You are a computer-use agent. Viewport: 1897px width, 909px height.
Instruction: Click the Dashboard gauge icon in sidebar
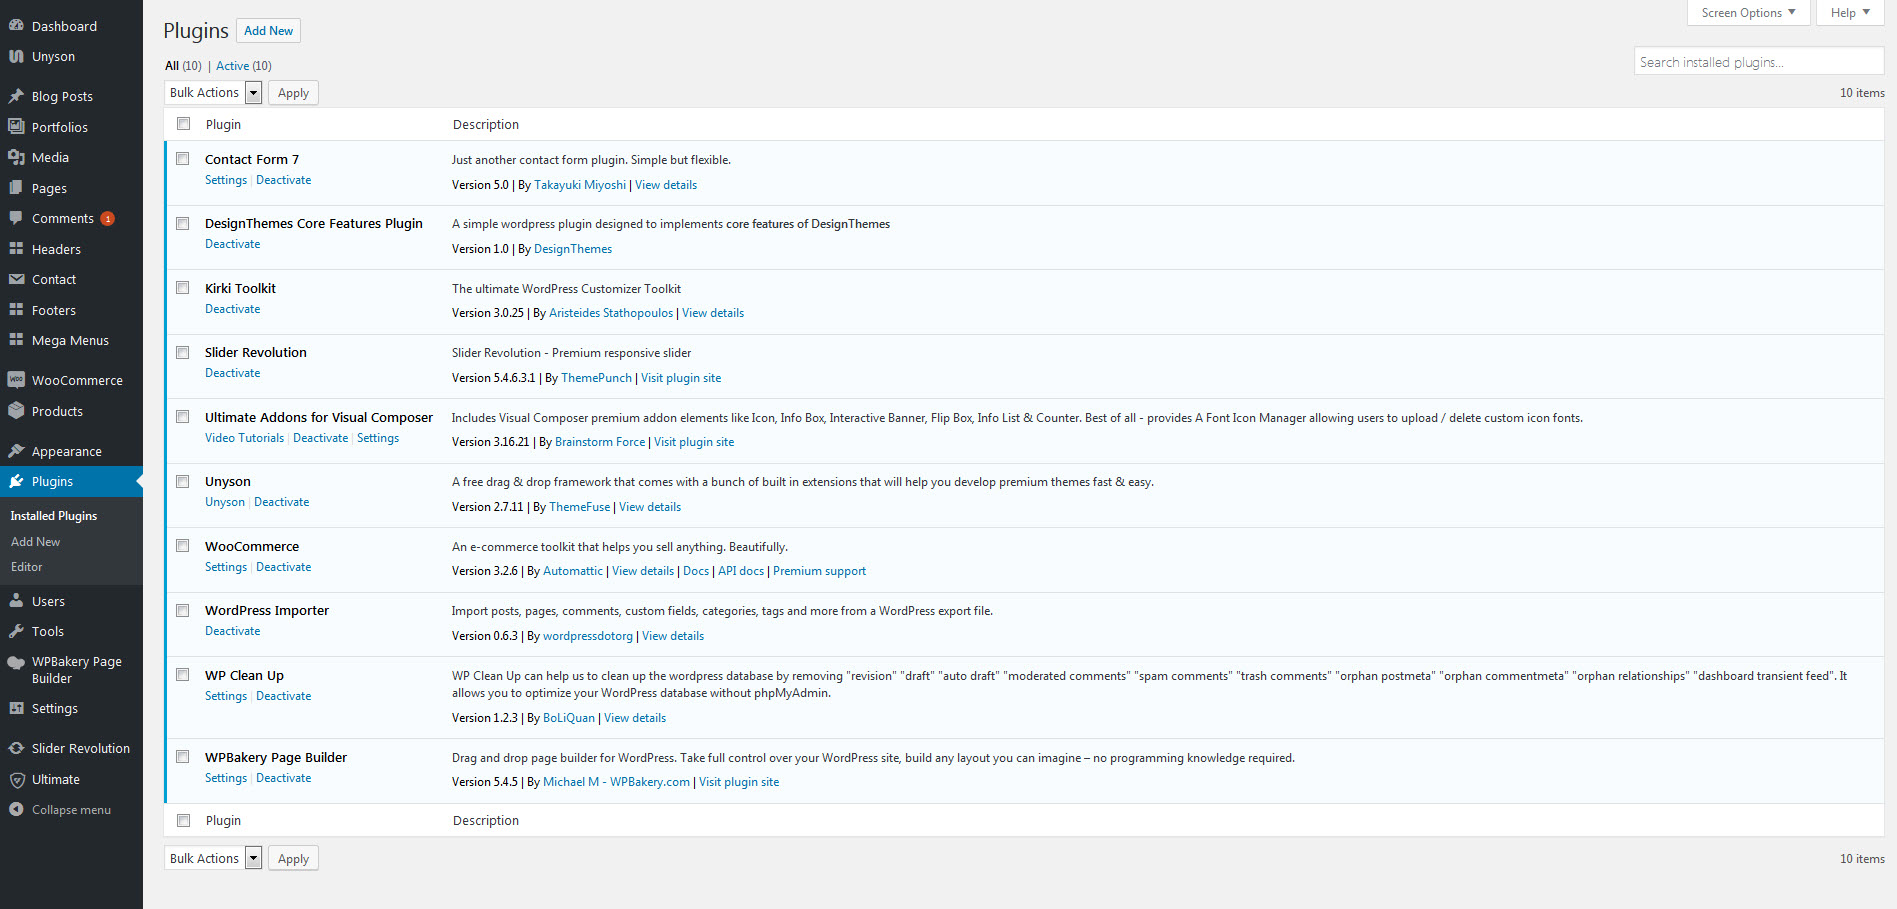(x=16, y=26)
